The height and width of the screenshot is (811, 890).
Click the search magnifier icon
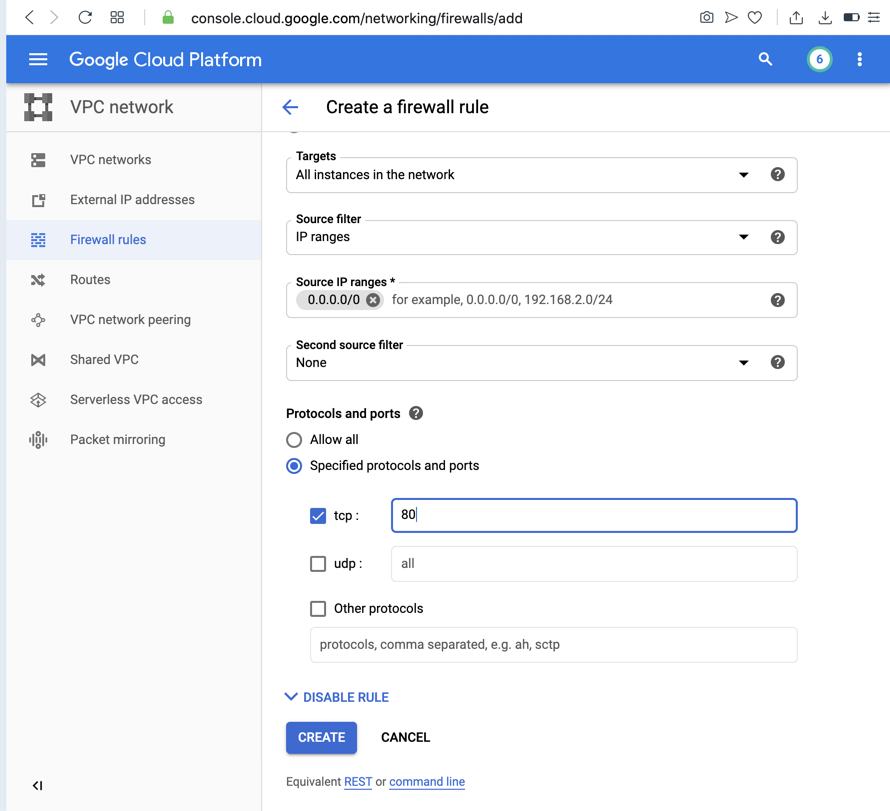tap(765, 60)
